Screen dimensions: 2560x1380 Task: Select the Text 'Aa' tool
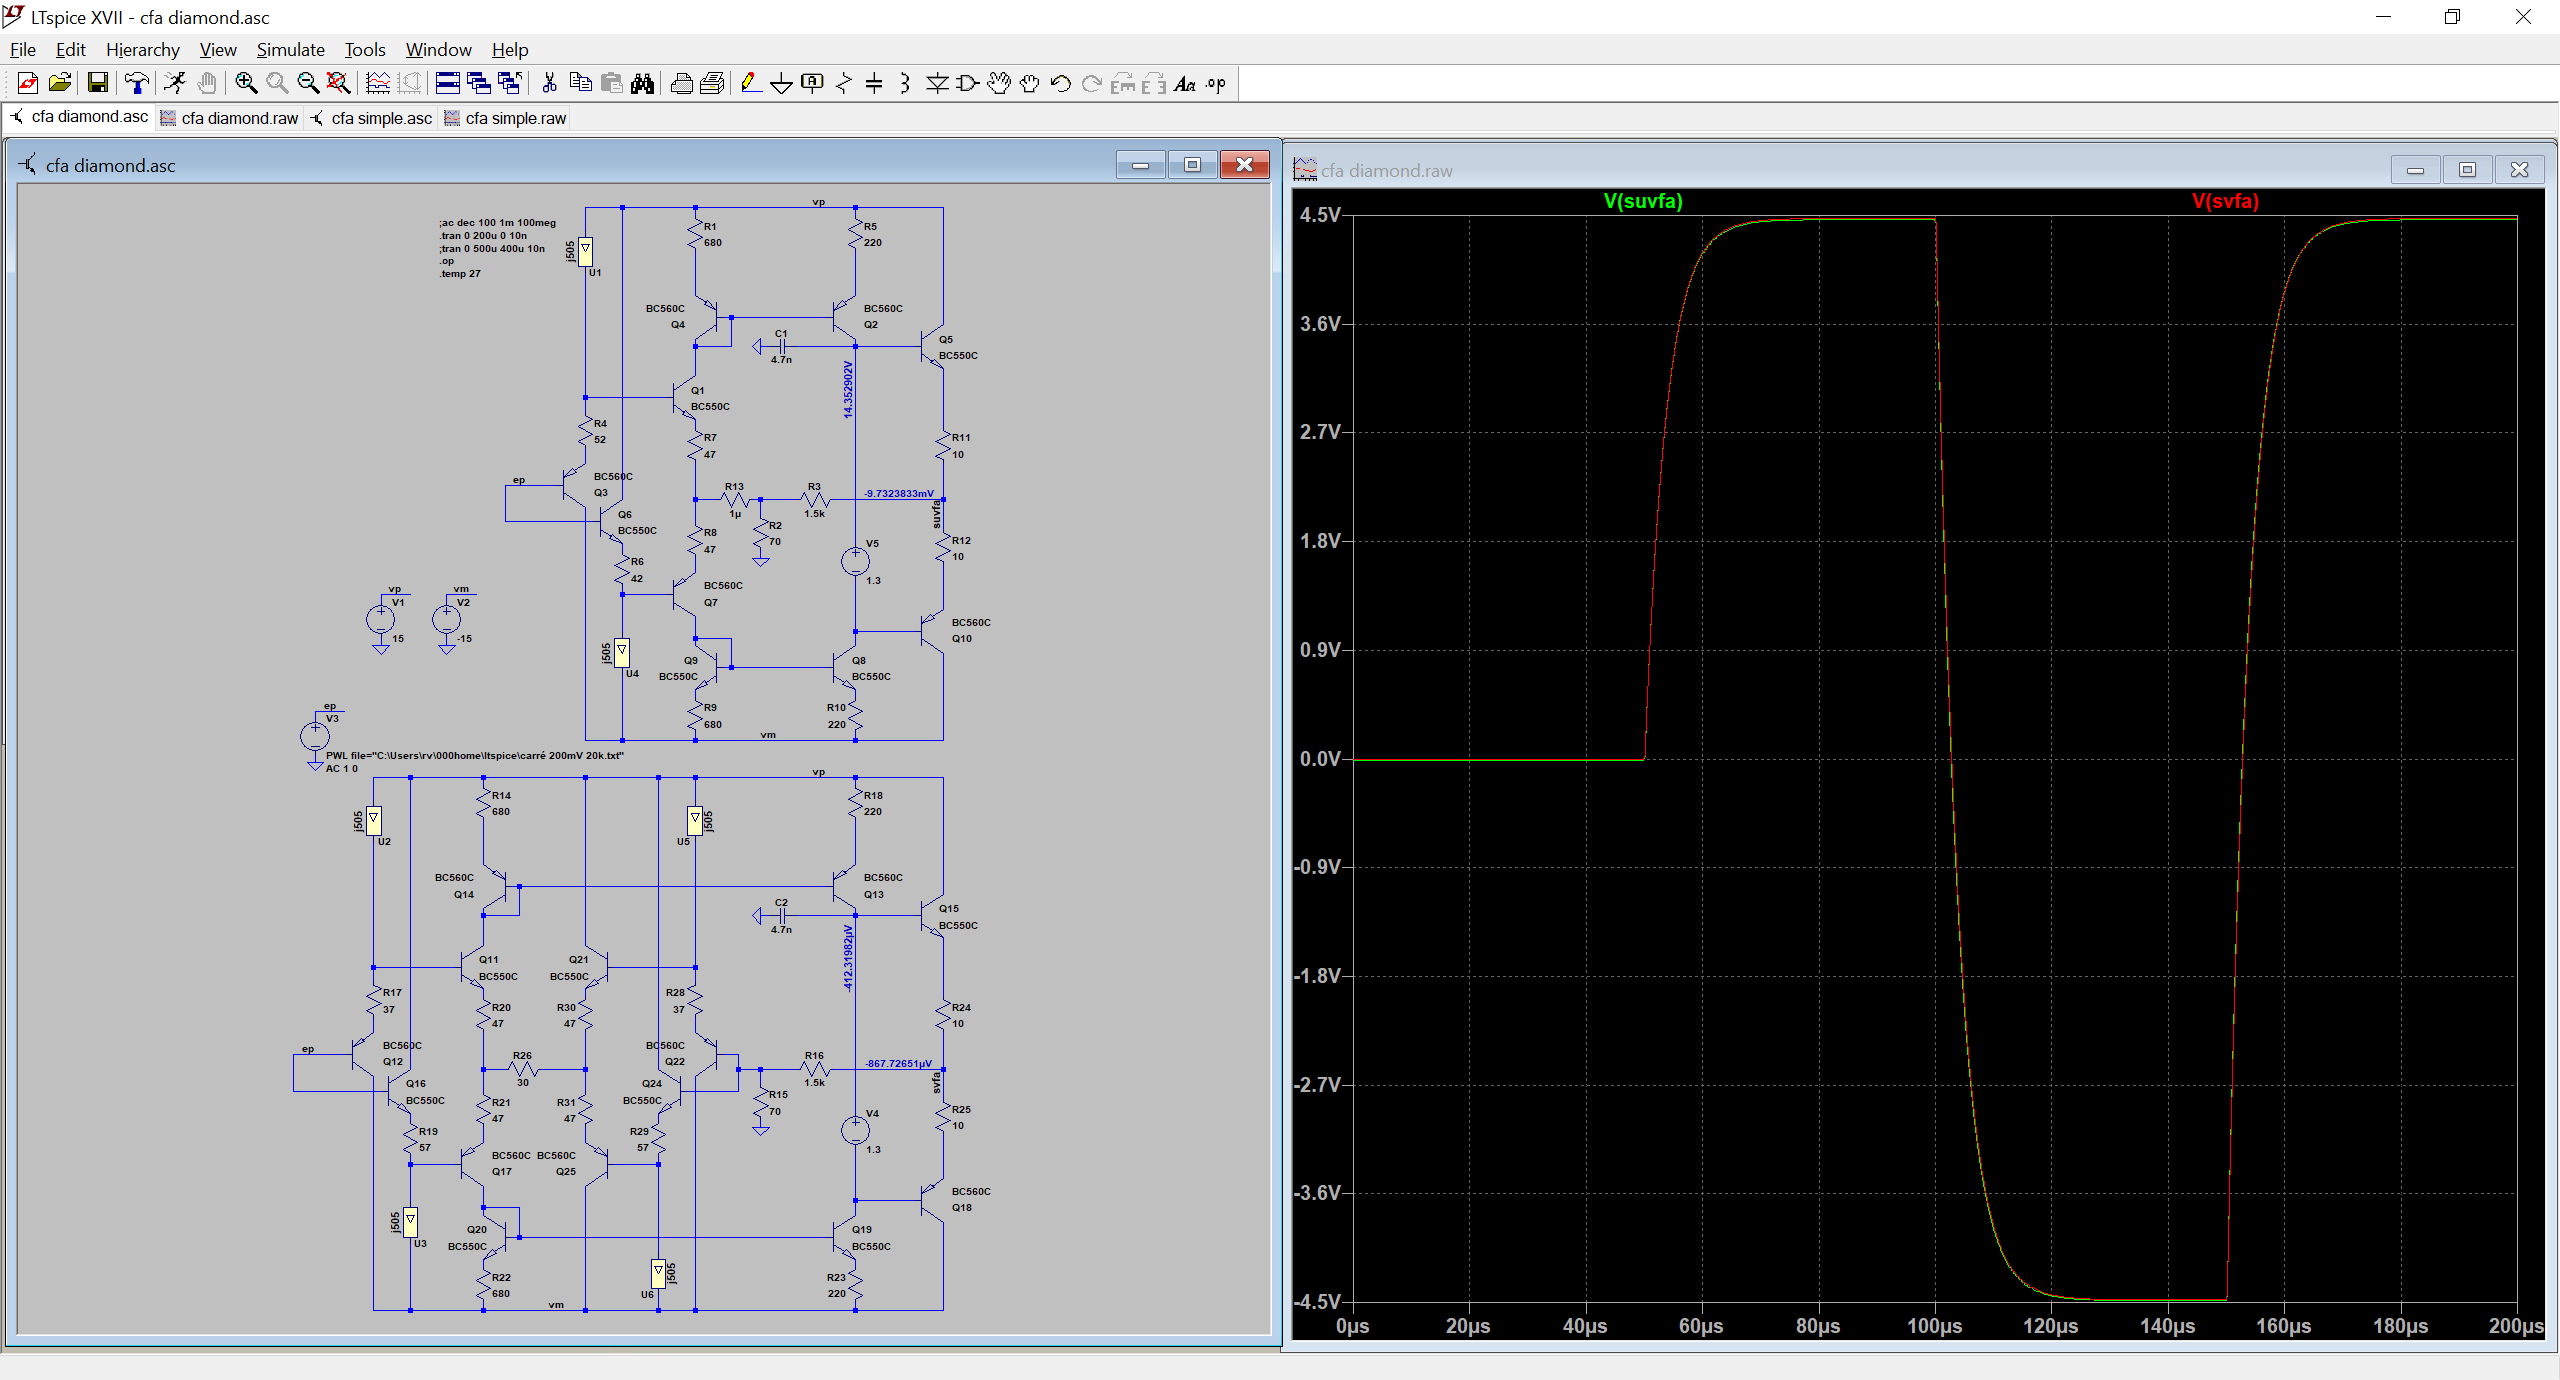[1185, 84]
